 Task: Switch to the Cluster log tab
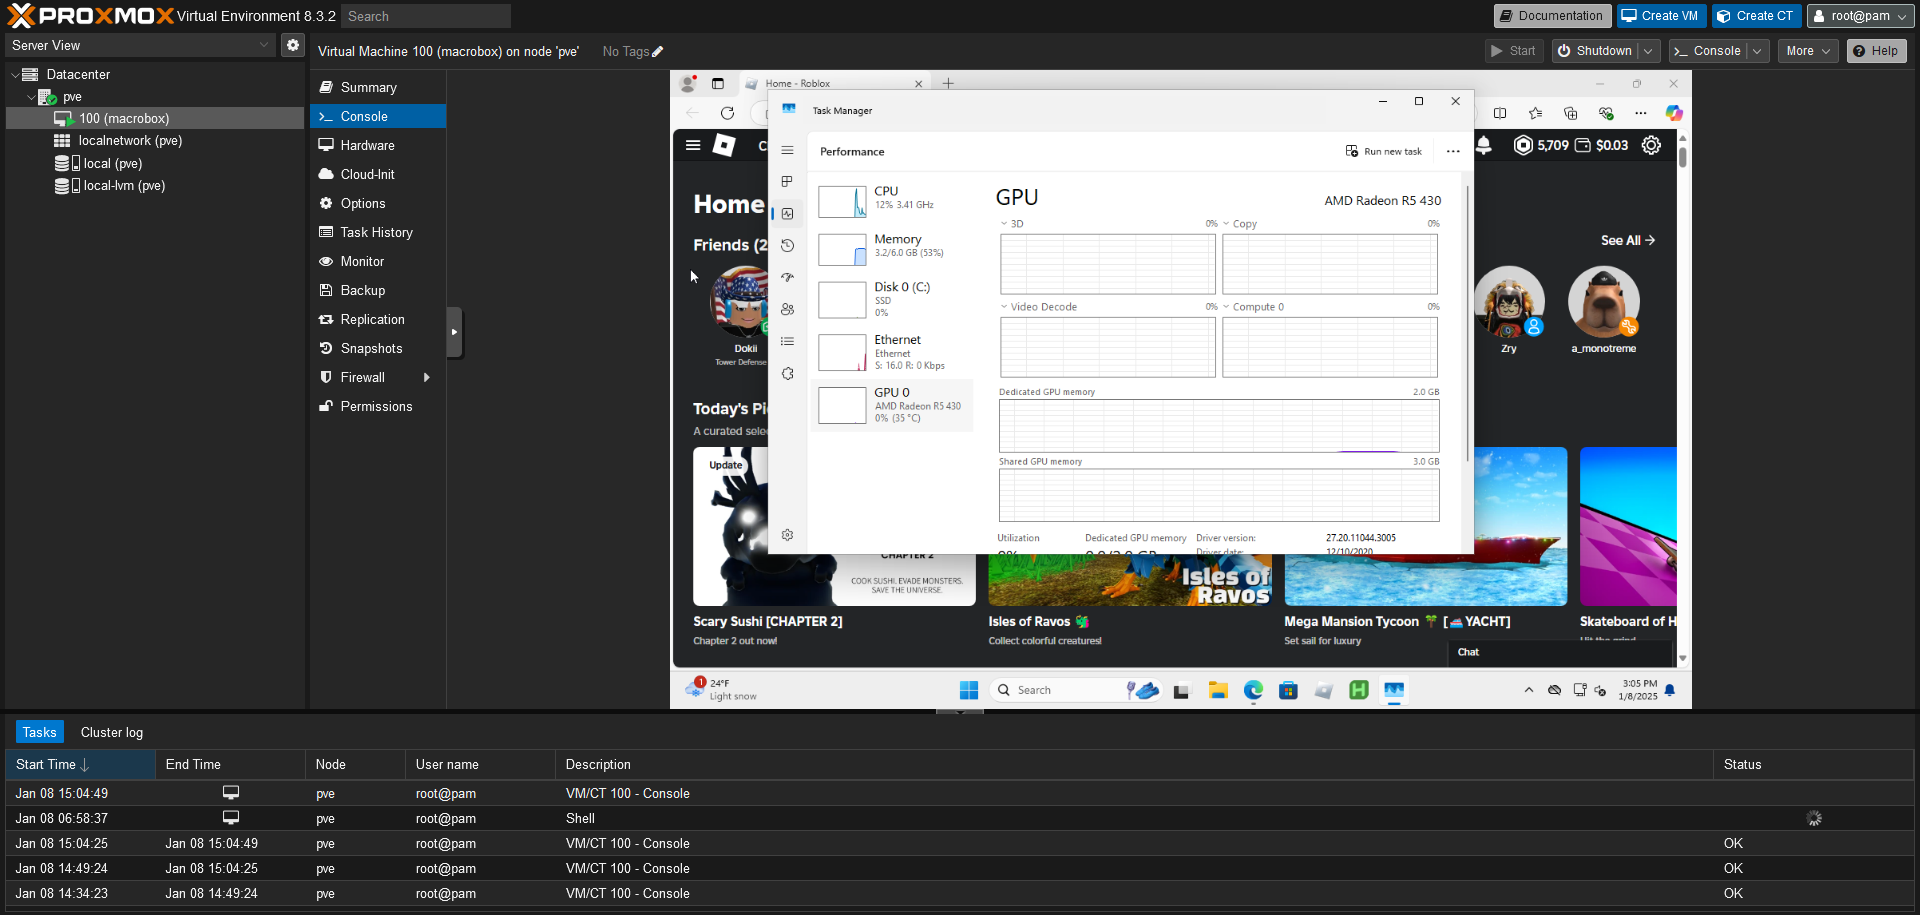coord(111,731)
